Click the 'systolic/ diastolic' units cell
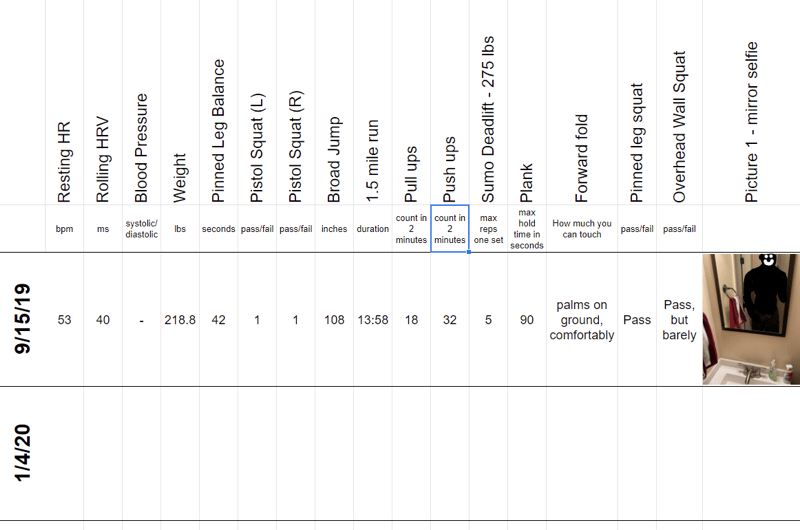Screen dimensions: 800x530 [x=141, y=228]
